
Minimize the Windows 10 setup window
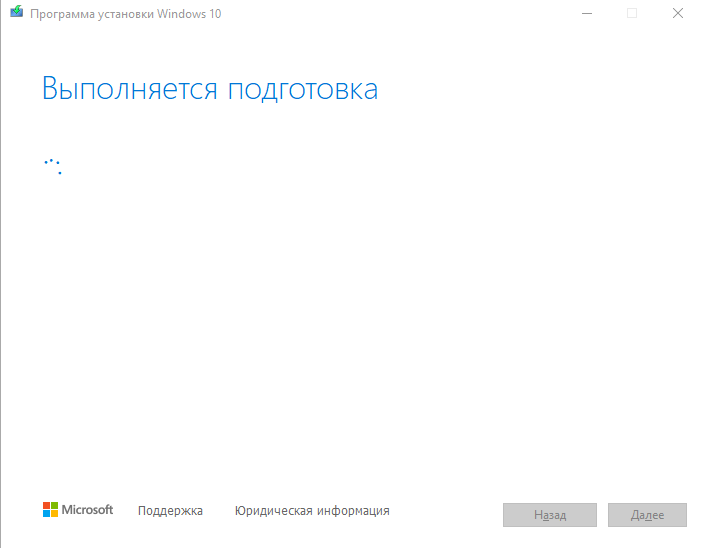(x=587, y=13)
